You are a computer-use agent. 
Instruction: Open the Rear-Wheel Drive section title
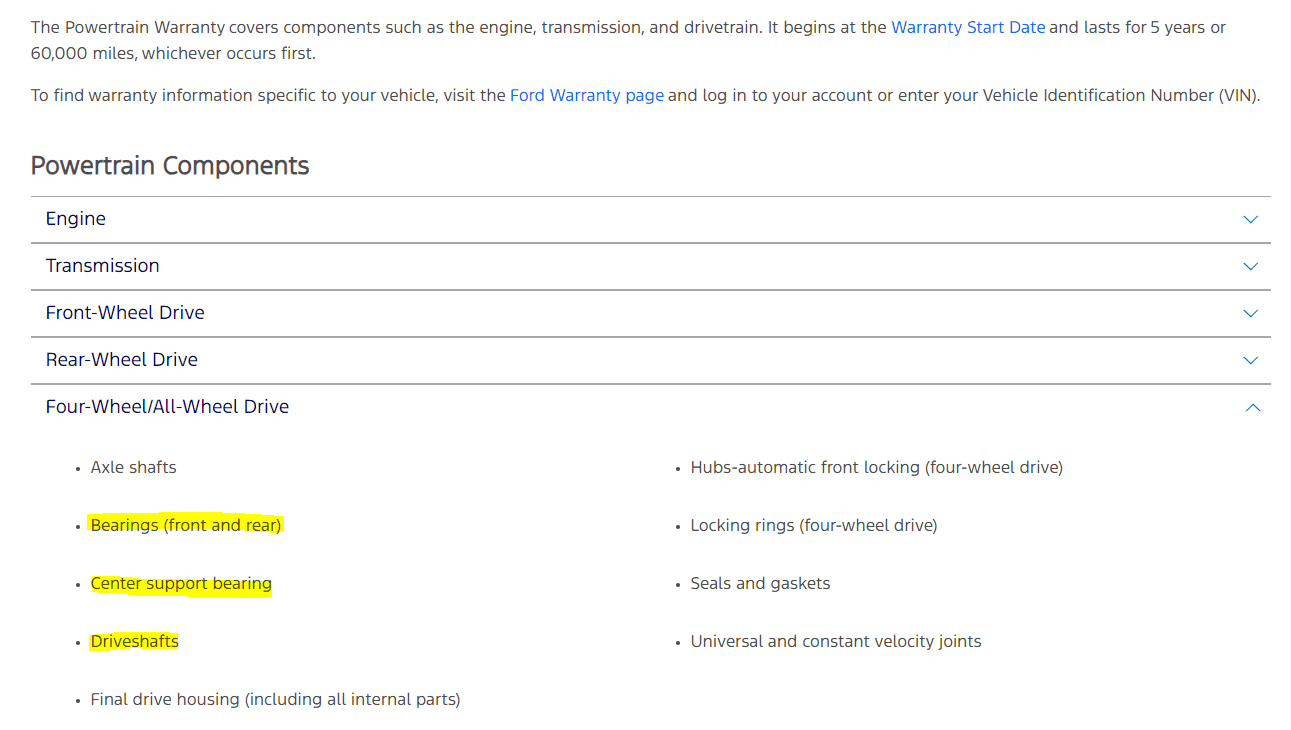point(122,360)
